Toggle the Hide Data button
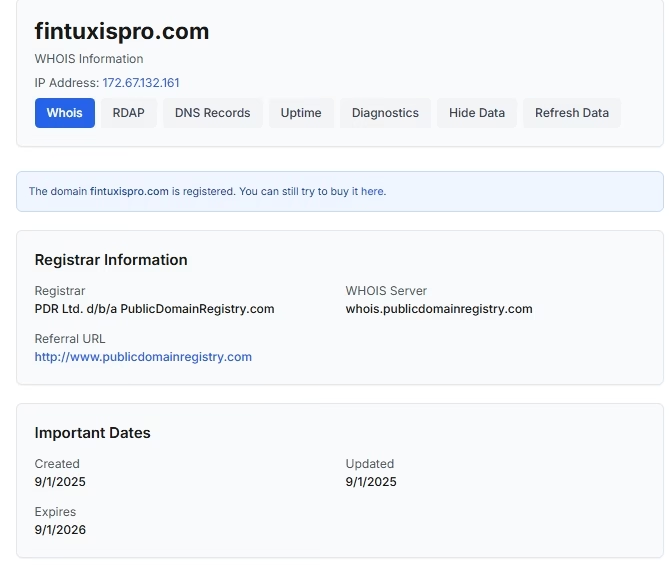Image resolution: width=669 pixels, height=566 pixels. pyautogui.click(x=477, y=113)
